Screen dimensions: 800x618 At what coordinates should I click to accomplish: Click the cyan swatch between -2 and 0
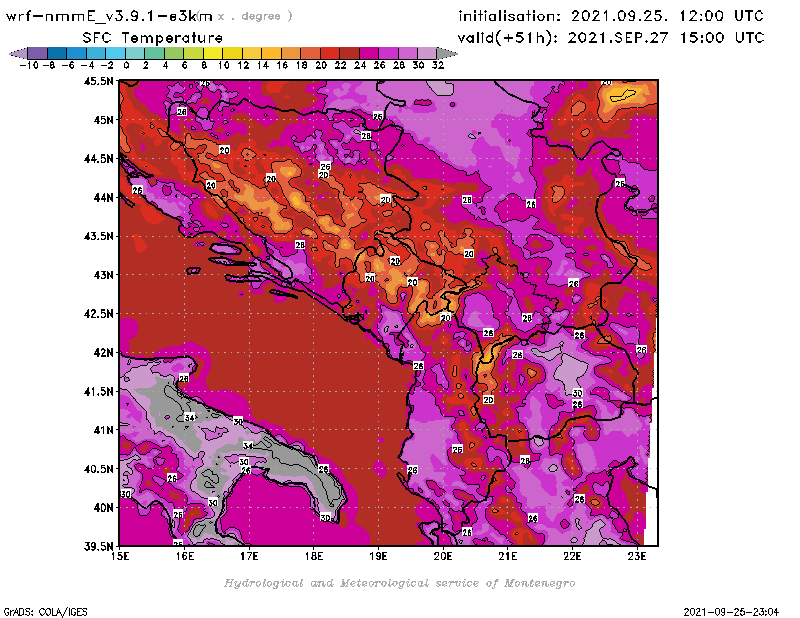[115, 54]
